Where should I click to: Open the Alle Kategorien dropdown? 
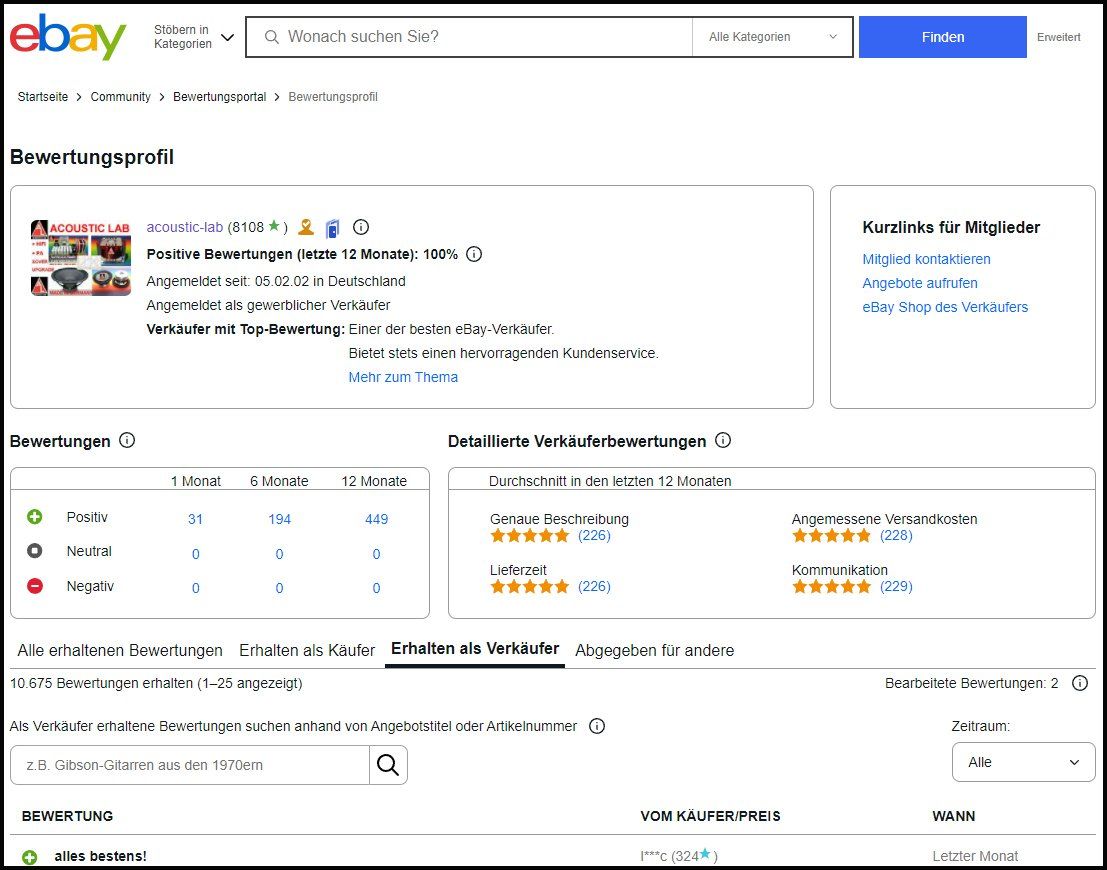(x=773, y=37)
